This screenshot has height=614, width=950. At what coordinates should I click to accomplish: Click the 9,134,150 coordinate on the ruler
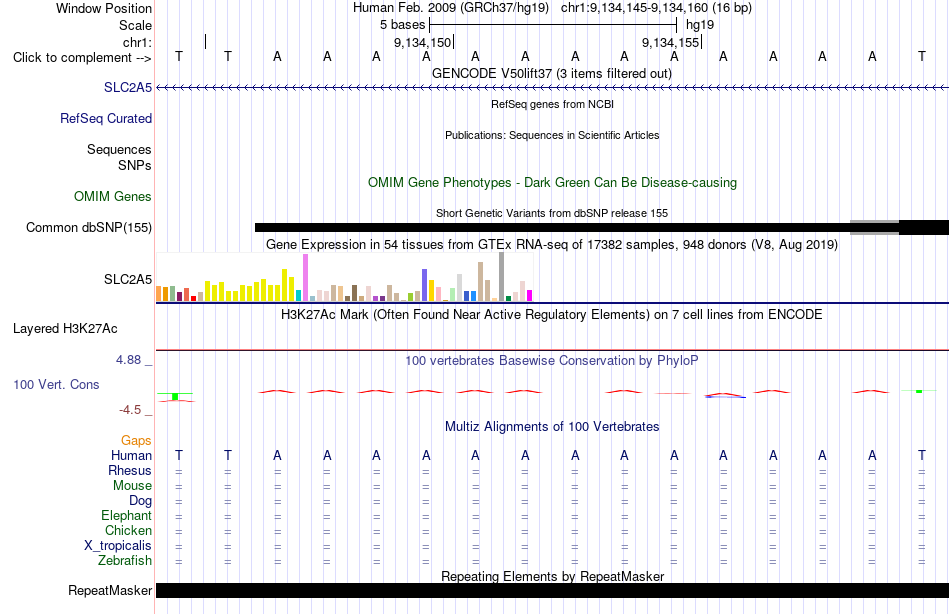click(422, 42)
